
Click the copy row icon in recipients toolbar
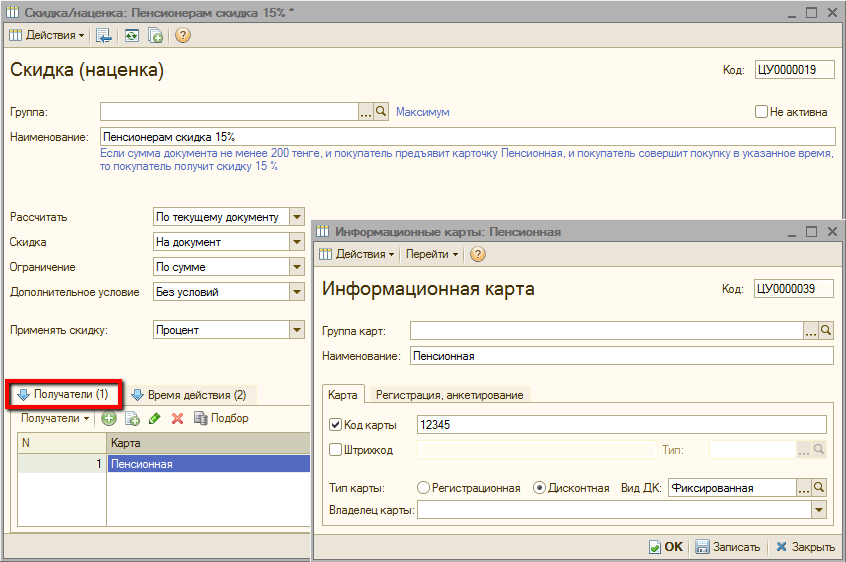131,418
